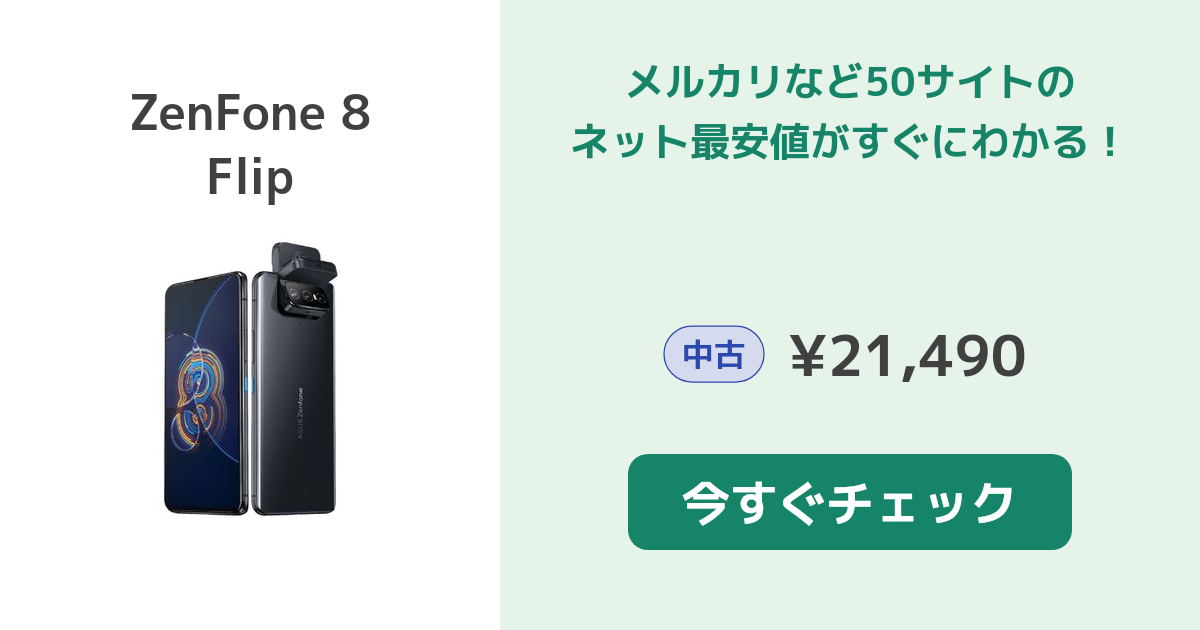
Task: Click the flip camera module on phone
Action: [303, 279]
